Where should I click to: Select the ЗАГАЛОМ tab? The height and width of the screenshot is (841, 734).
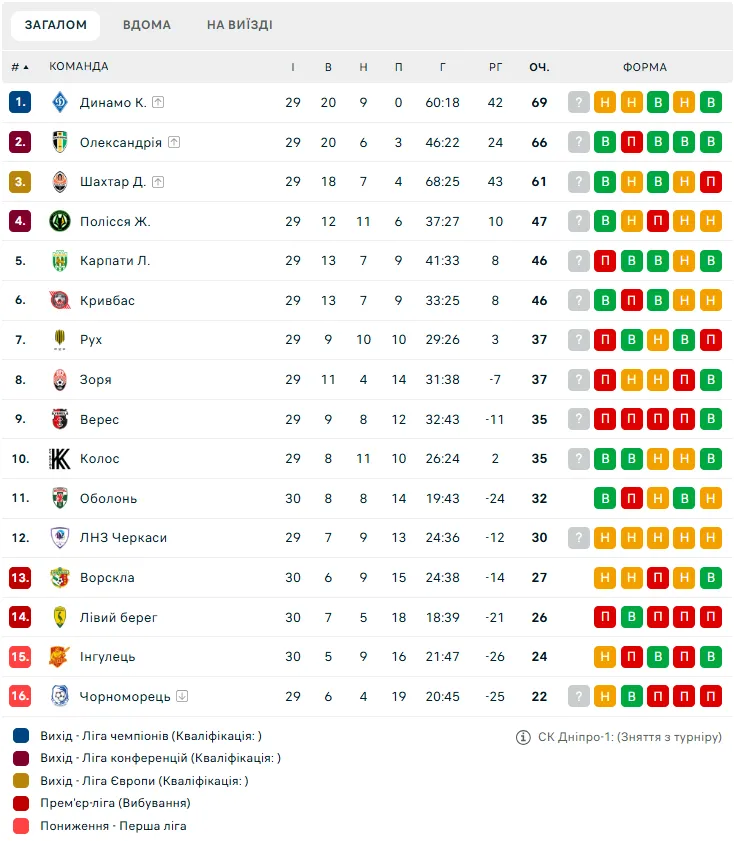56,25
